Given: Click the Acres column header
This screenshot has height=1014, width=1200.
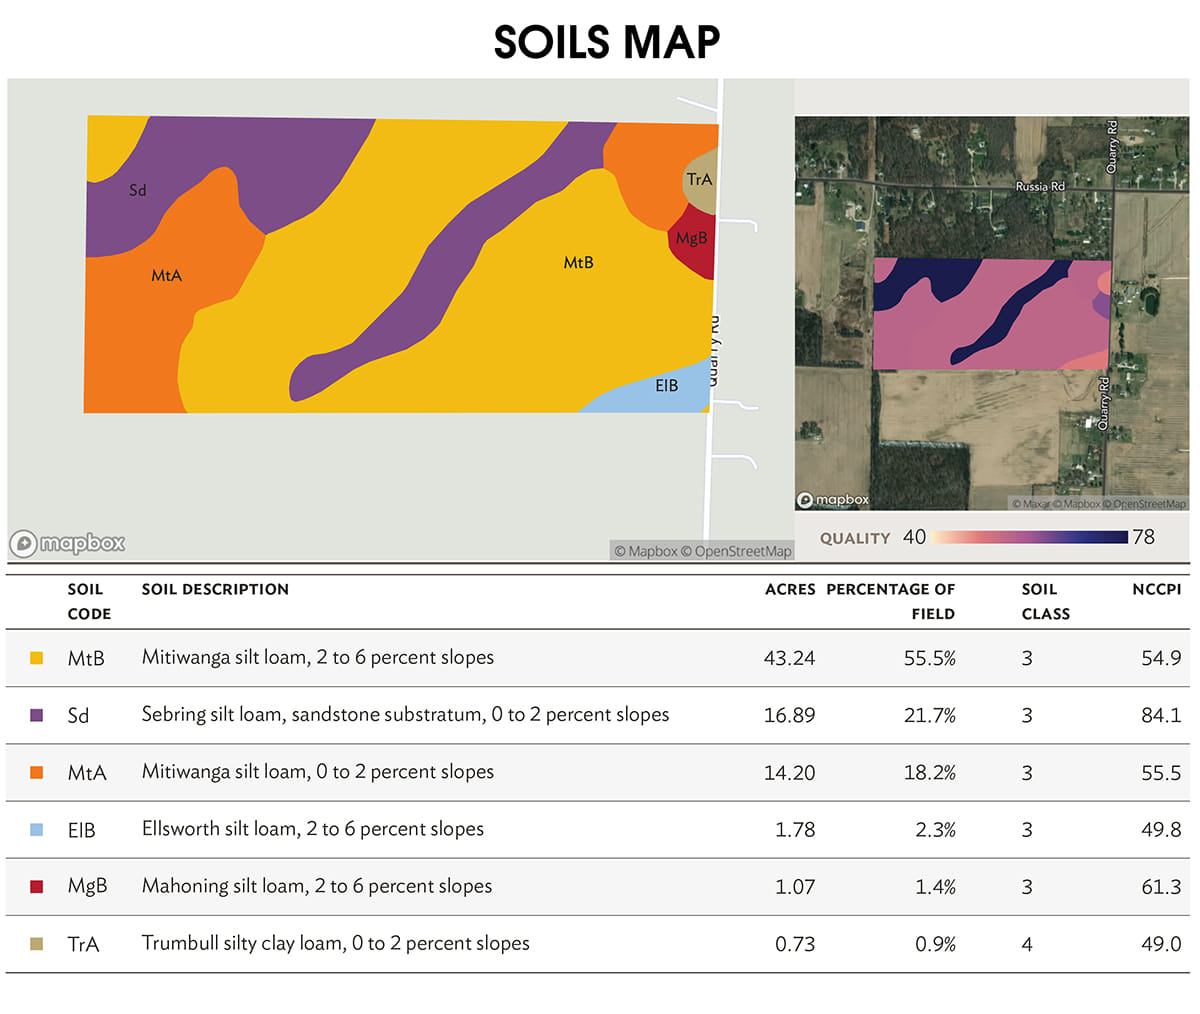Looking at the screenshot, I should pos(790,589).
